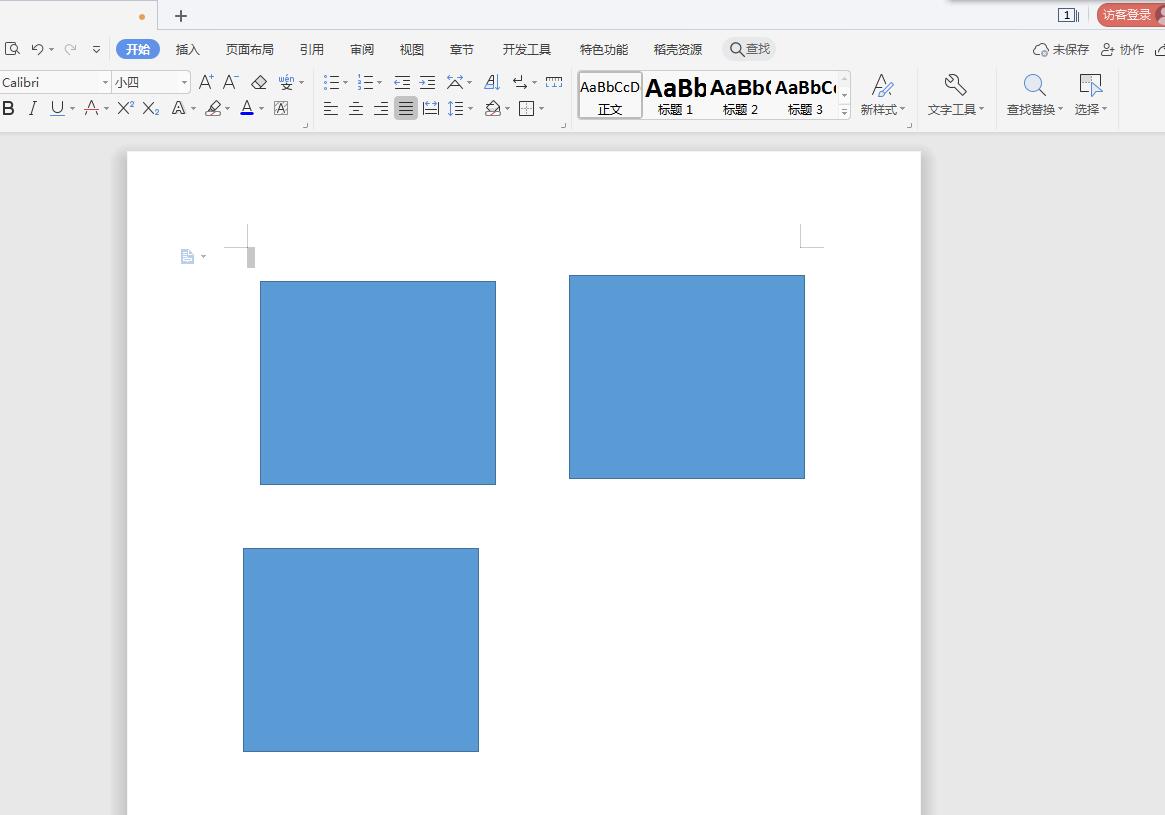The image size is (1165, 815).
Task: Click the bulleted list icon
Action: (x=331, y=82)
